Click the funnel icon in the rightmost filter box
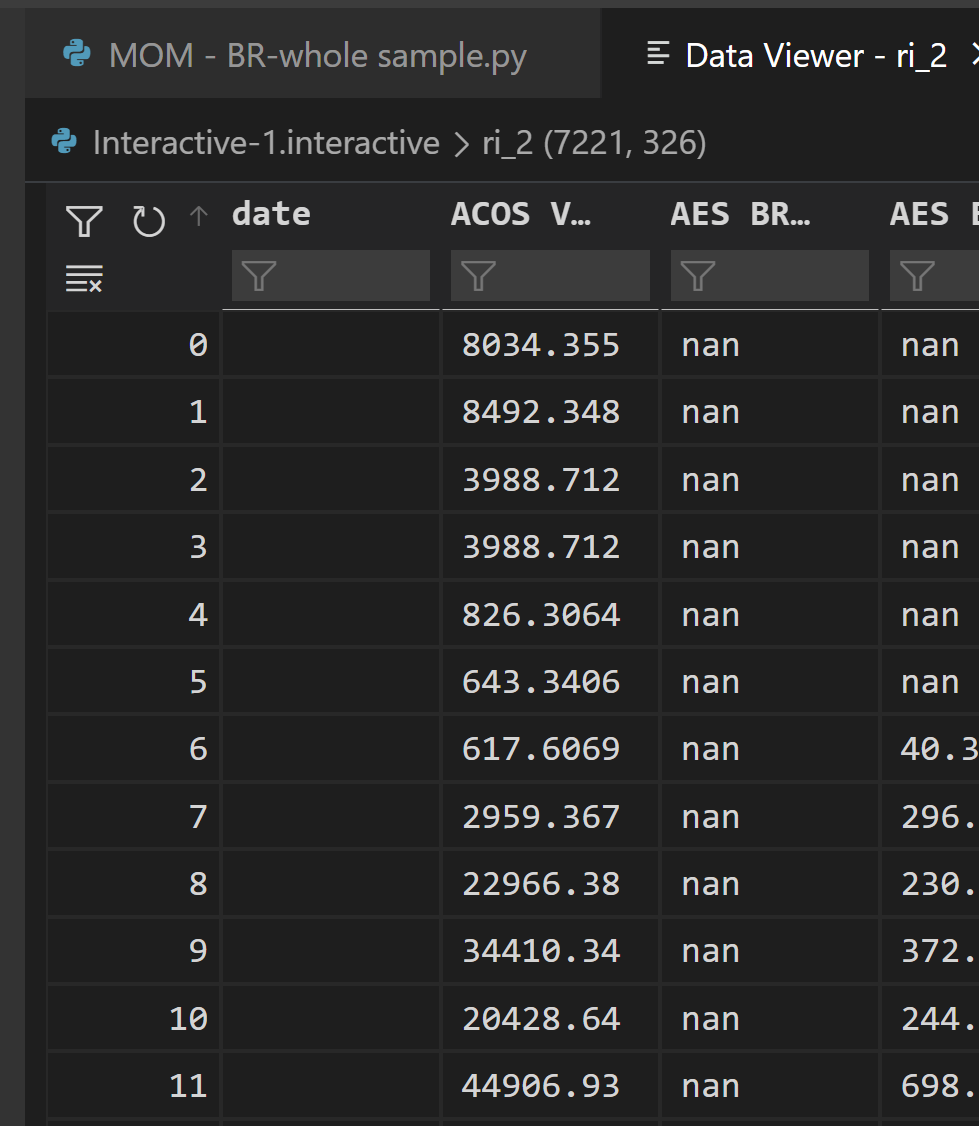979x1126 pixels. (x=916, y=277)
